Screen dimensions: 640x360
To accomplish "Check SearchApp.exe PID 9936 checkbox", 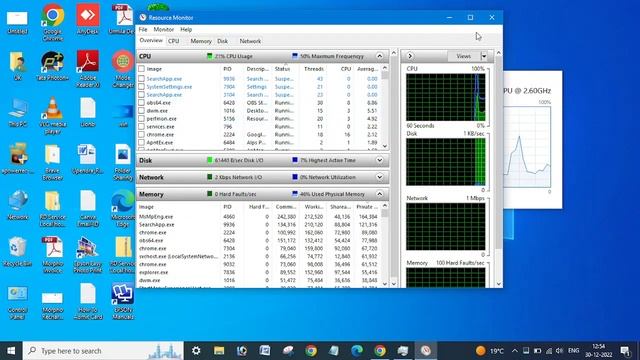I will pyautogui.click(x=141, y=79).
